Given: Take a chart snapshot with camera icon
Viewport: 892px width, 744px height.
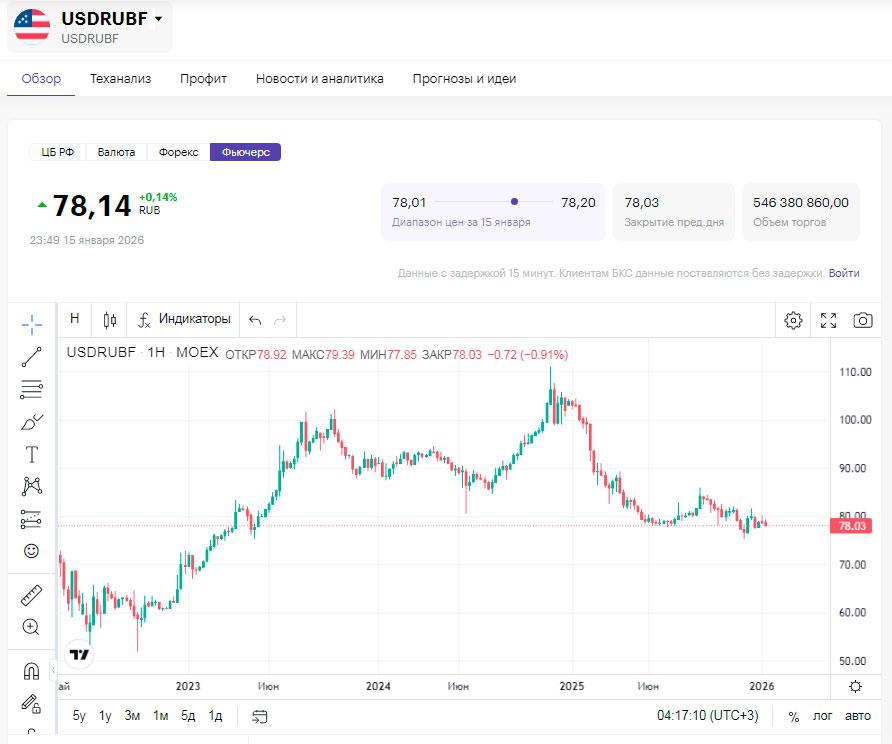Looking at the screenshot, I should pyautogui.click(x=862, y=320).
